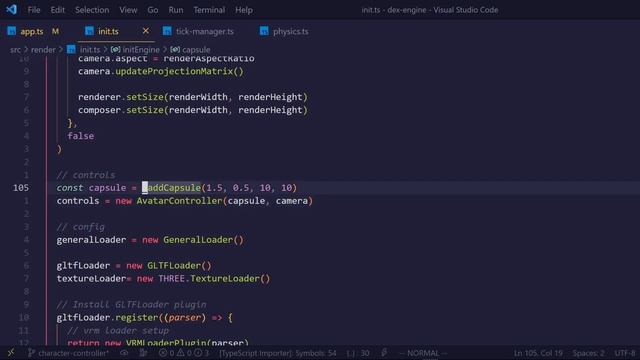Click Spaces: 2 indentation setting

pos(588,353)
